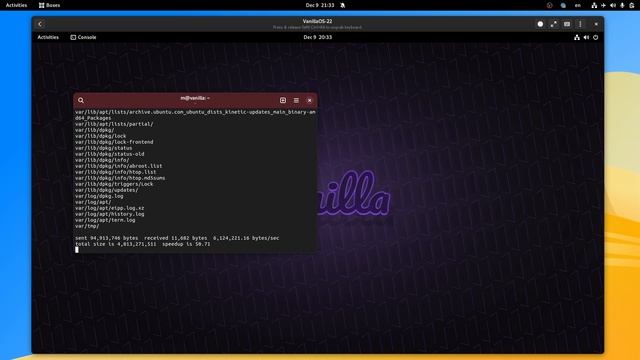This screenshot has height=360, width=640.
Task: Click the host do-not-disturb bell icon
Action: (x=343, y=5)
